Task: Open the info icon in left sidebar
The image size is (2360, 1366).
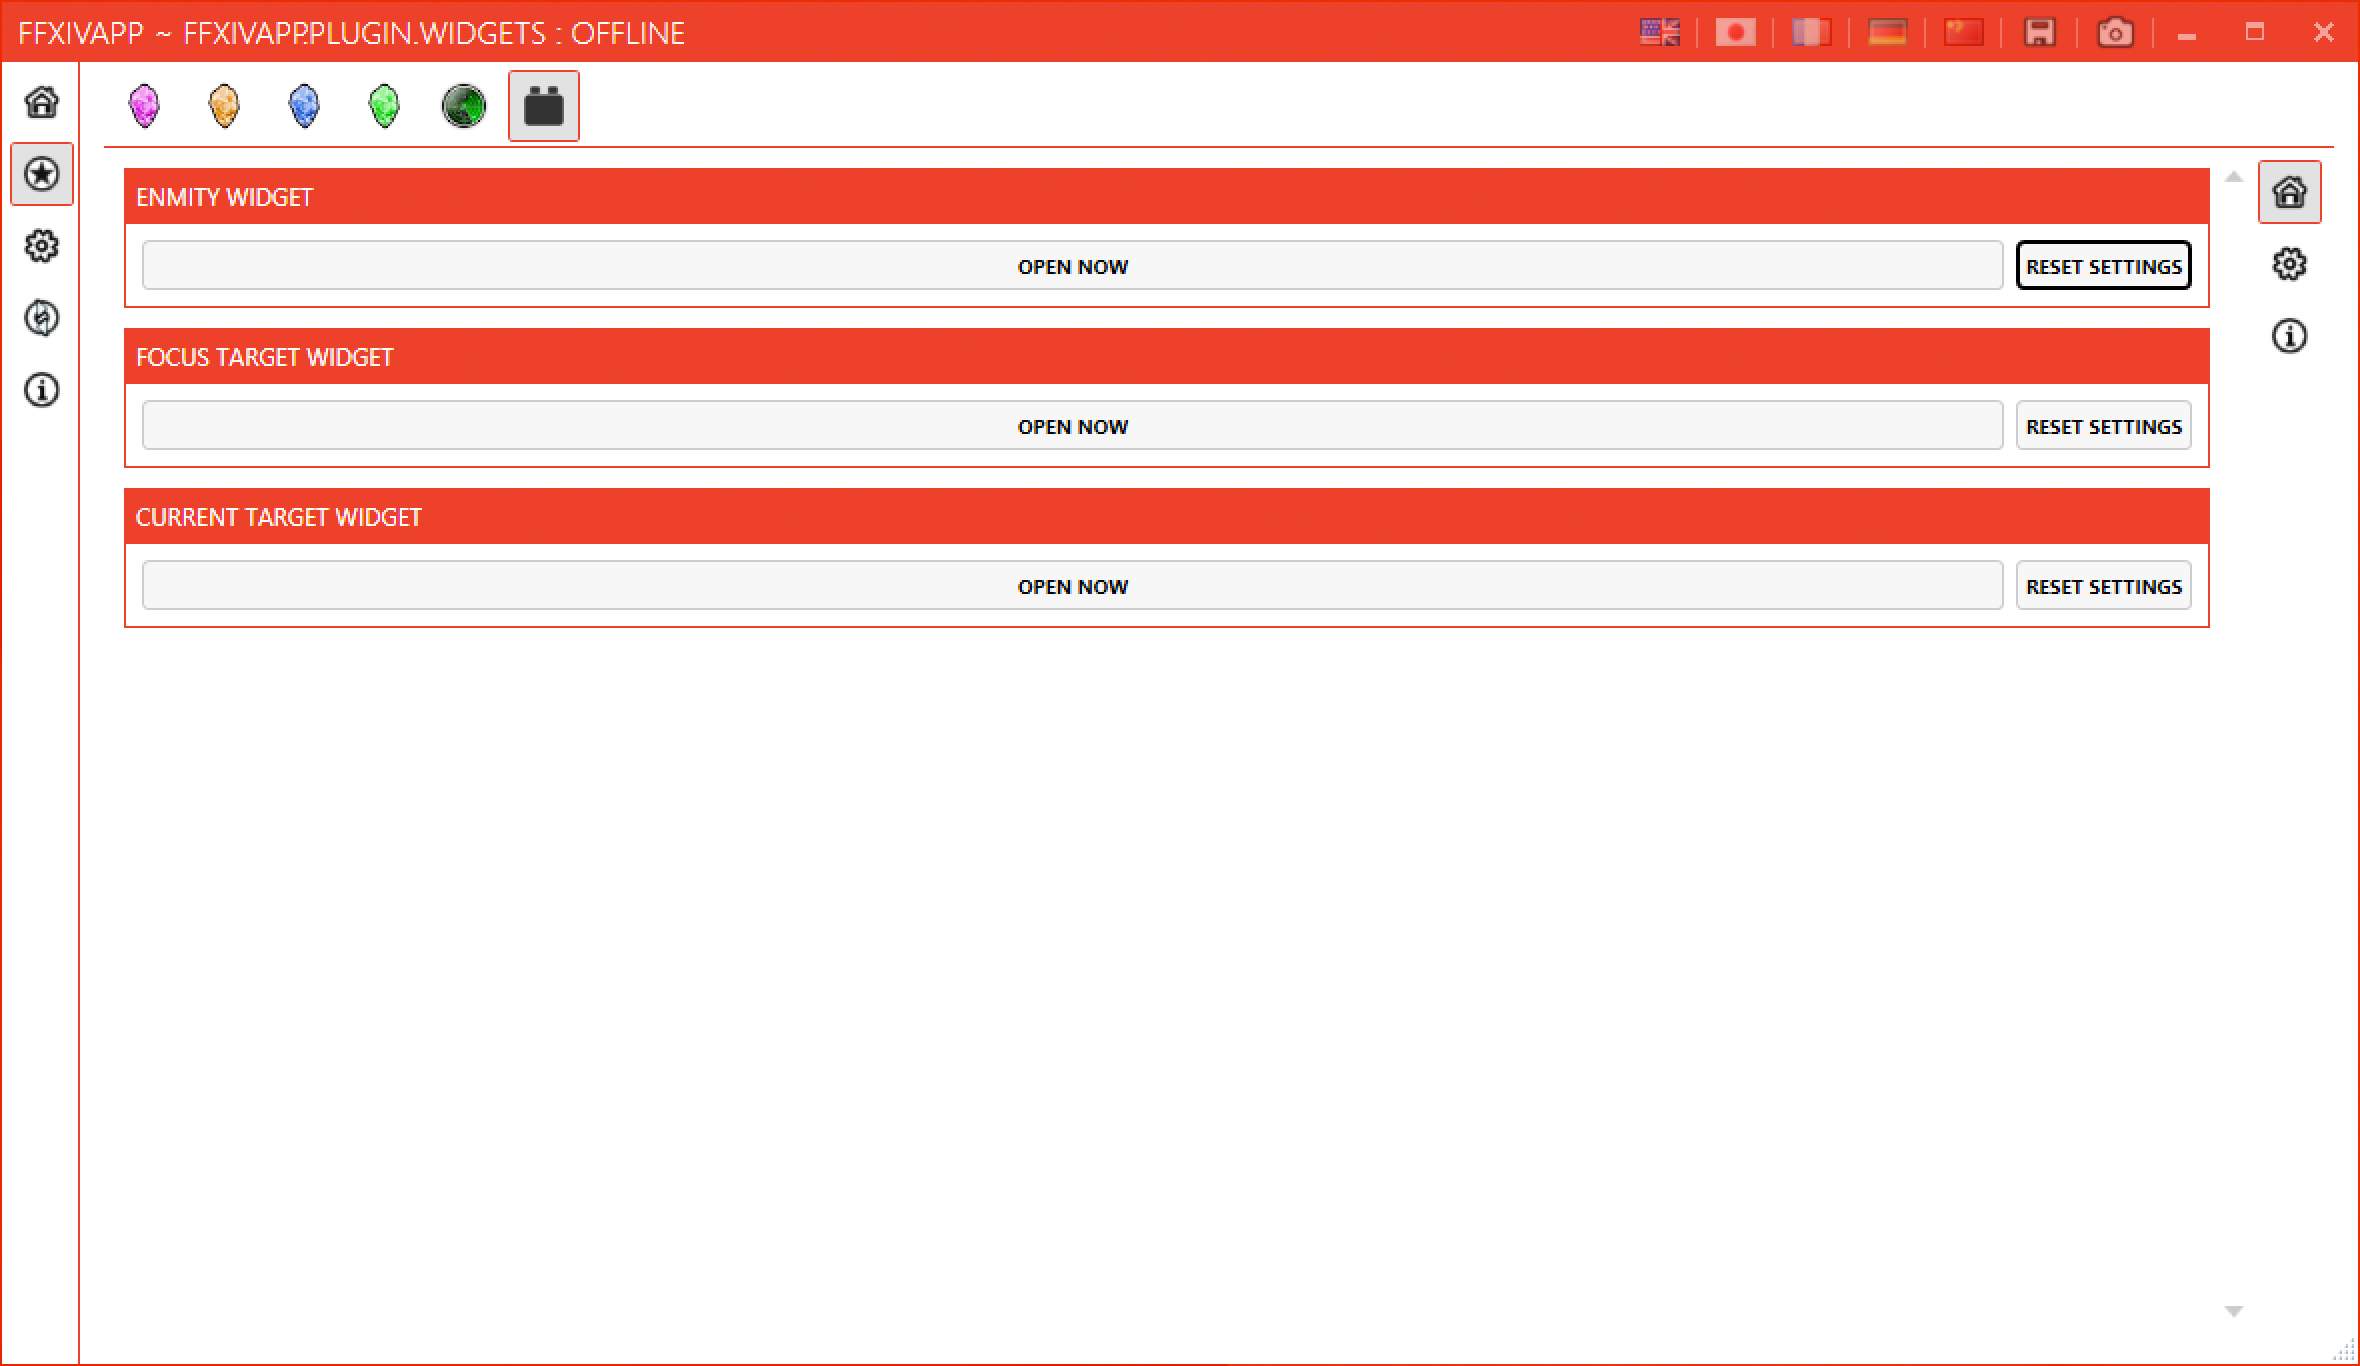Action: (41, 390)
